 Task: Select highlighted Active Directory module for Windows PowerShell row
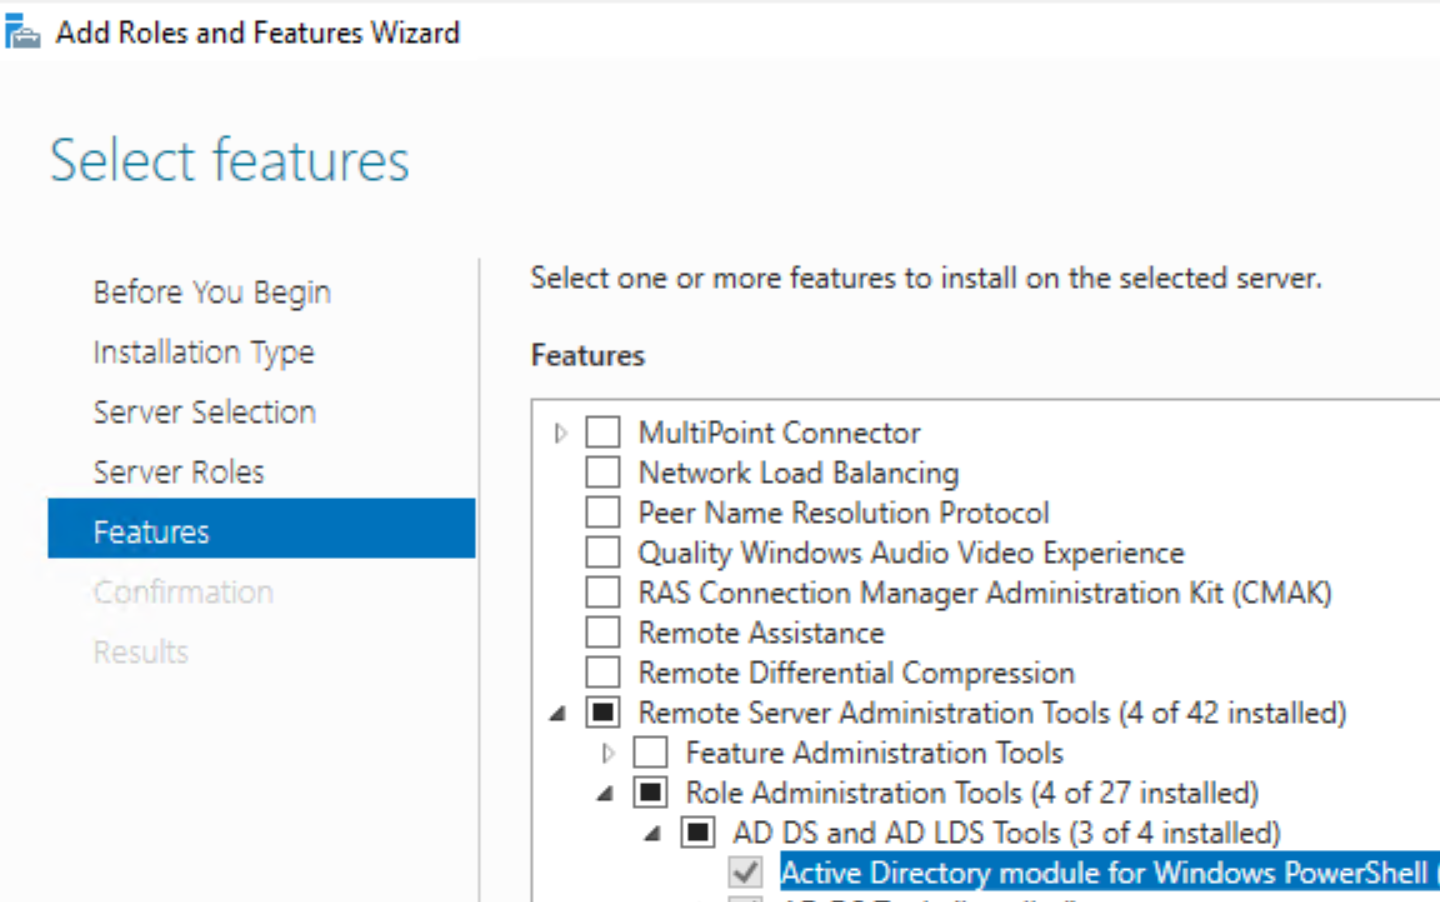[1109, 872]
